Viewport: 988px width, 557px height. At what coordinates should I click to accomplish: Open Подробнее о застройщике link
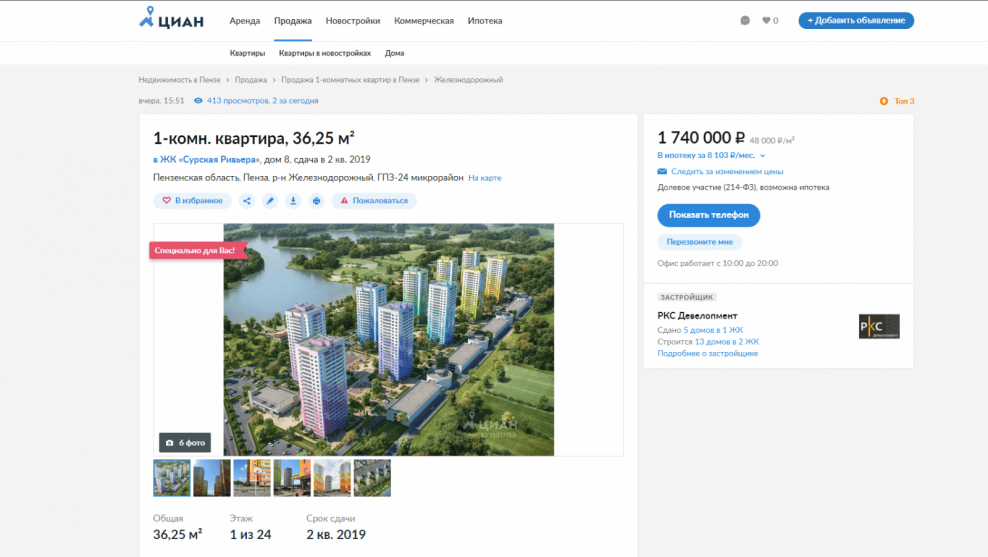(708, 353)
